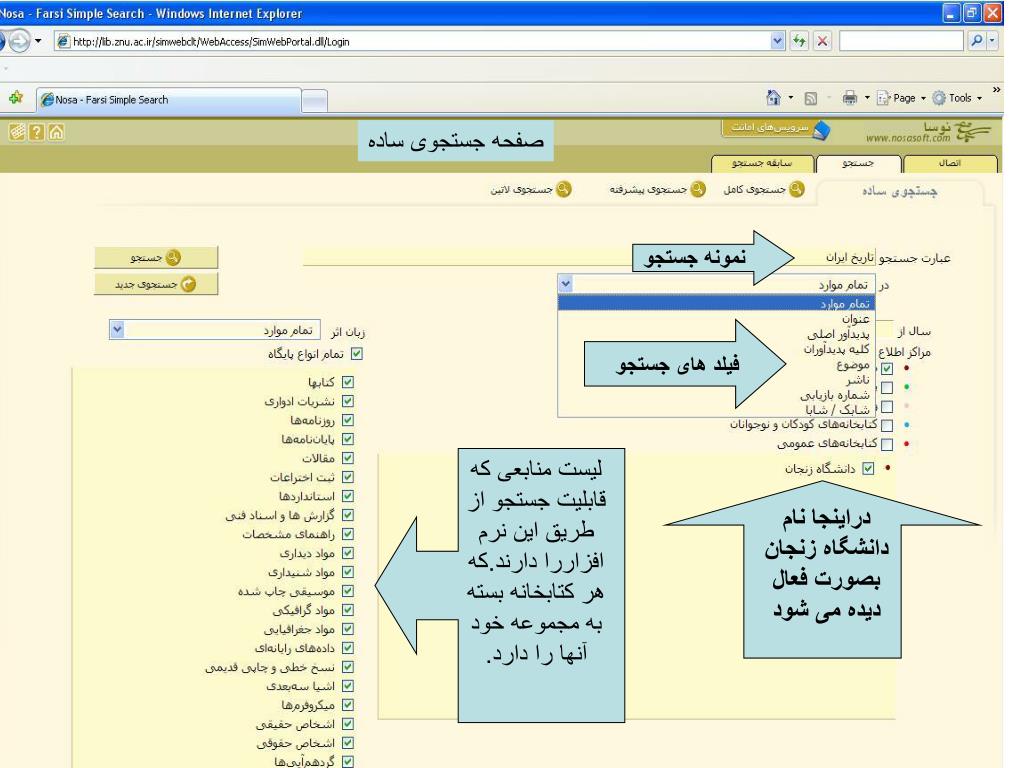Select تمام موارد in field list

[x=716, y=304]
